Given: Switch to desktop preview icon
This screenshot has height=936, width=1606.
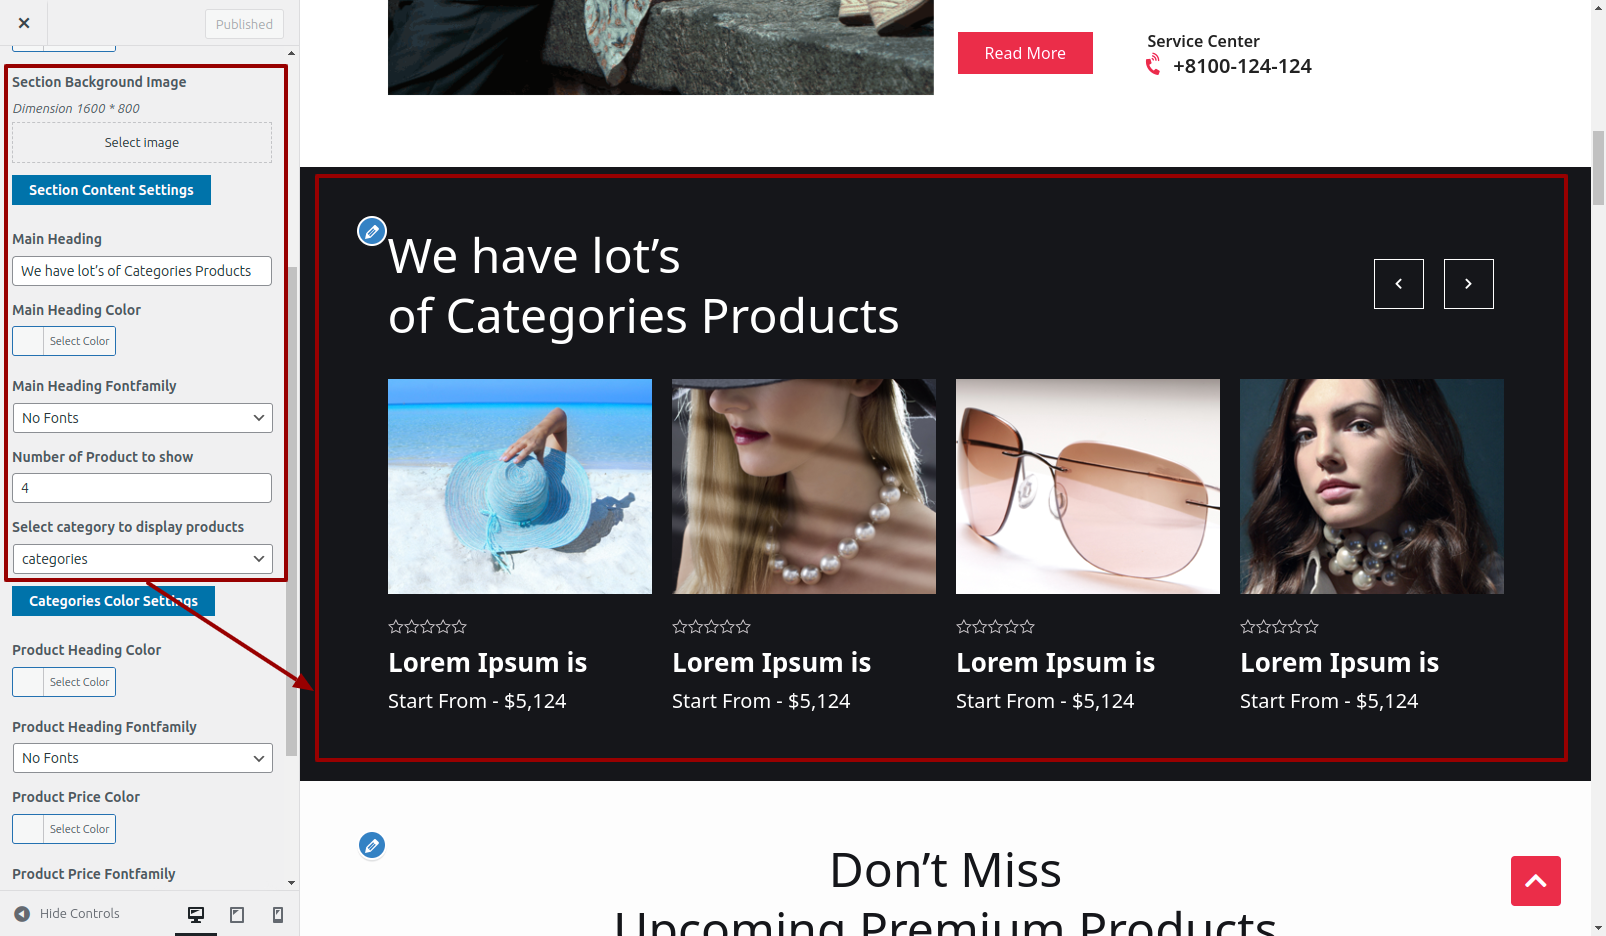Looking at the screenshot, I should click(x=196, y=914).
